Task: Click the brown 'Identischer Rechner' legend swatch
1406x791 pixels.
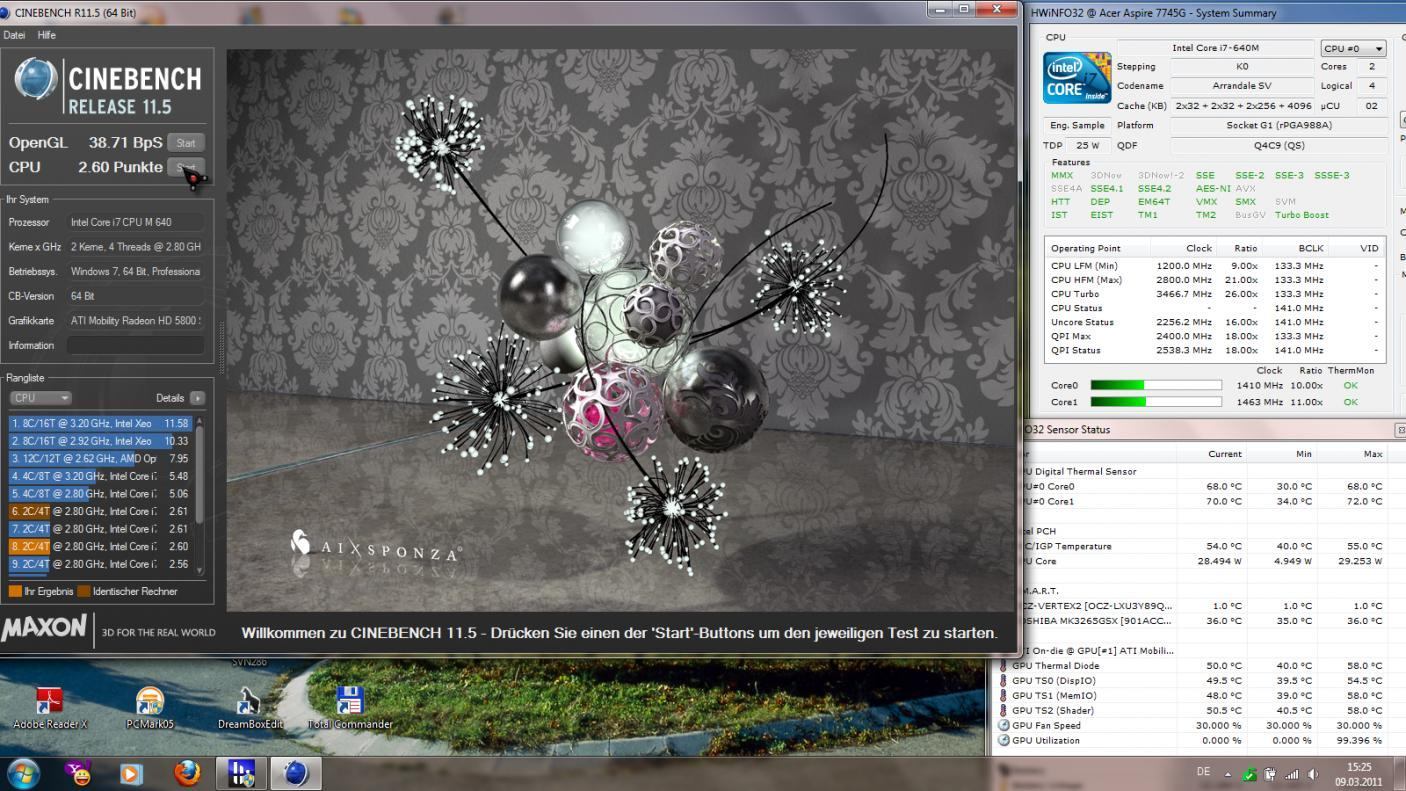Action: coord(84,591)
